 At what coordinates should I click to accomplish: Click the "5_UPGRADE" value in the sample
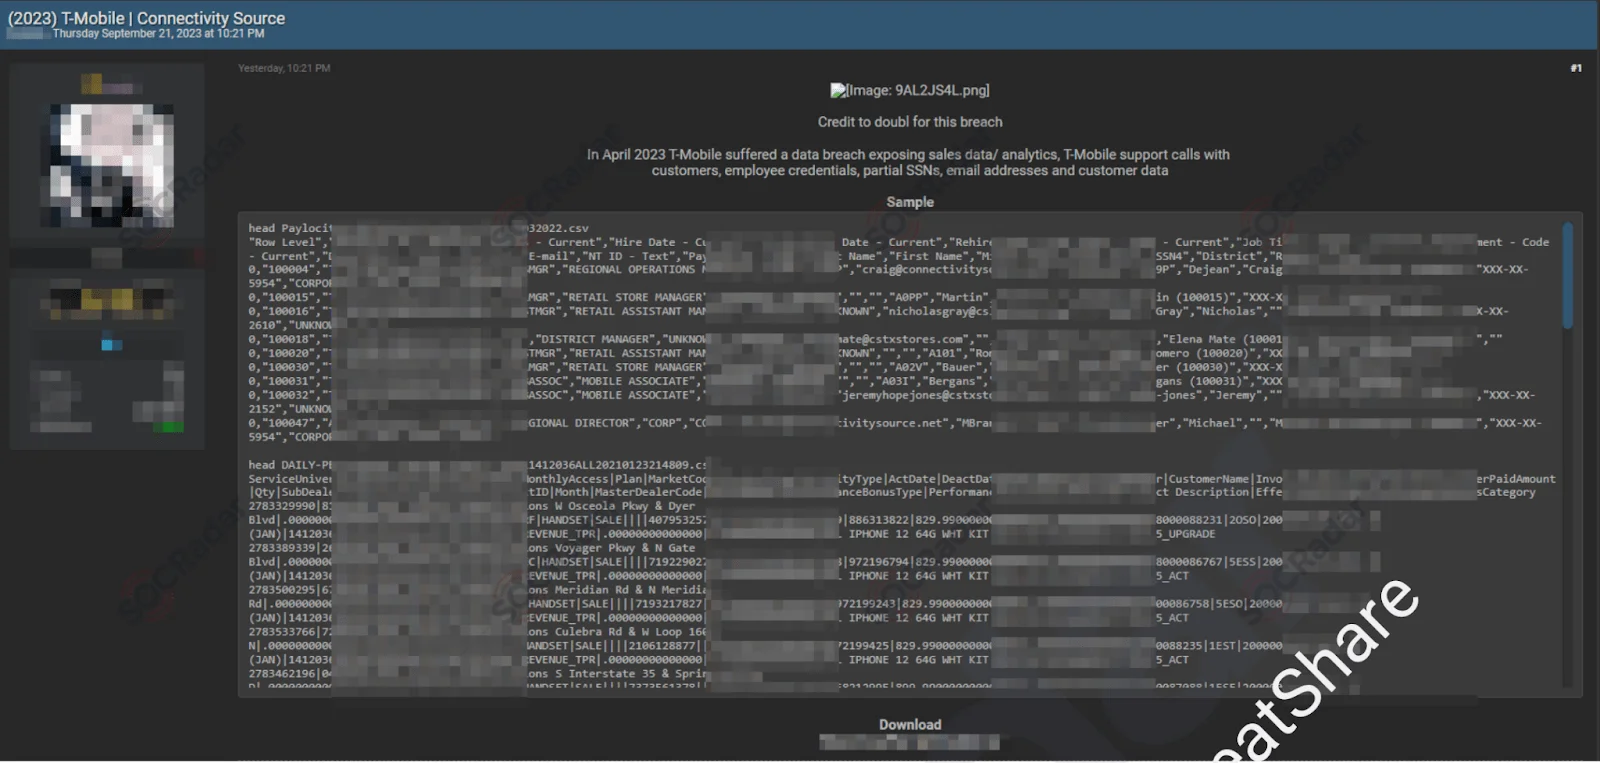pos(1186,534)
